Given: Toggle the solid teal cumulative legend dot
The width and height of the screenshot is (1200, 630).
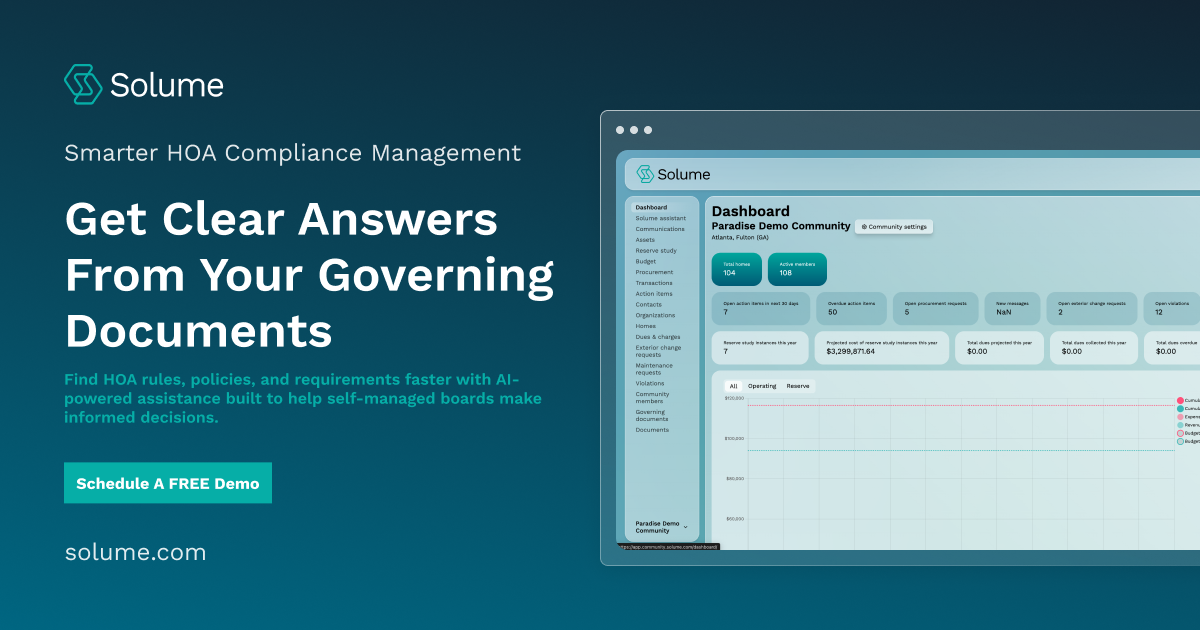Looking at the screenshot, I should click(x=1180, y=408).
